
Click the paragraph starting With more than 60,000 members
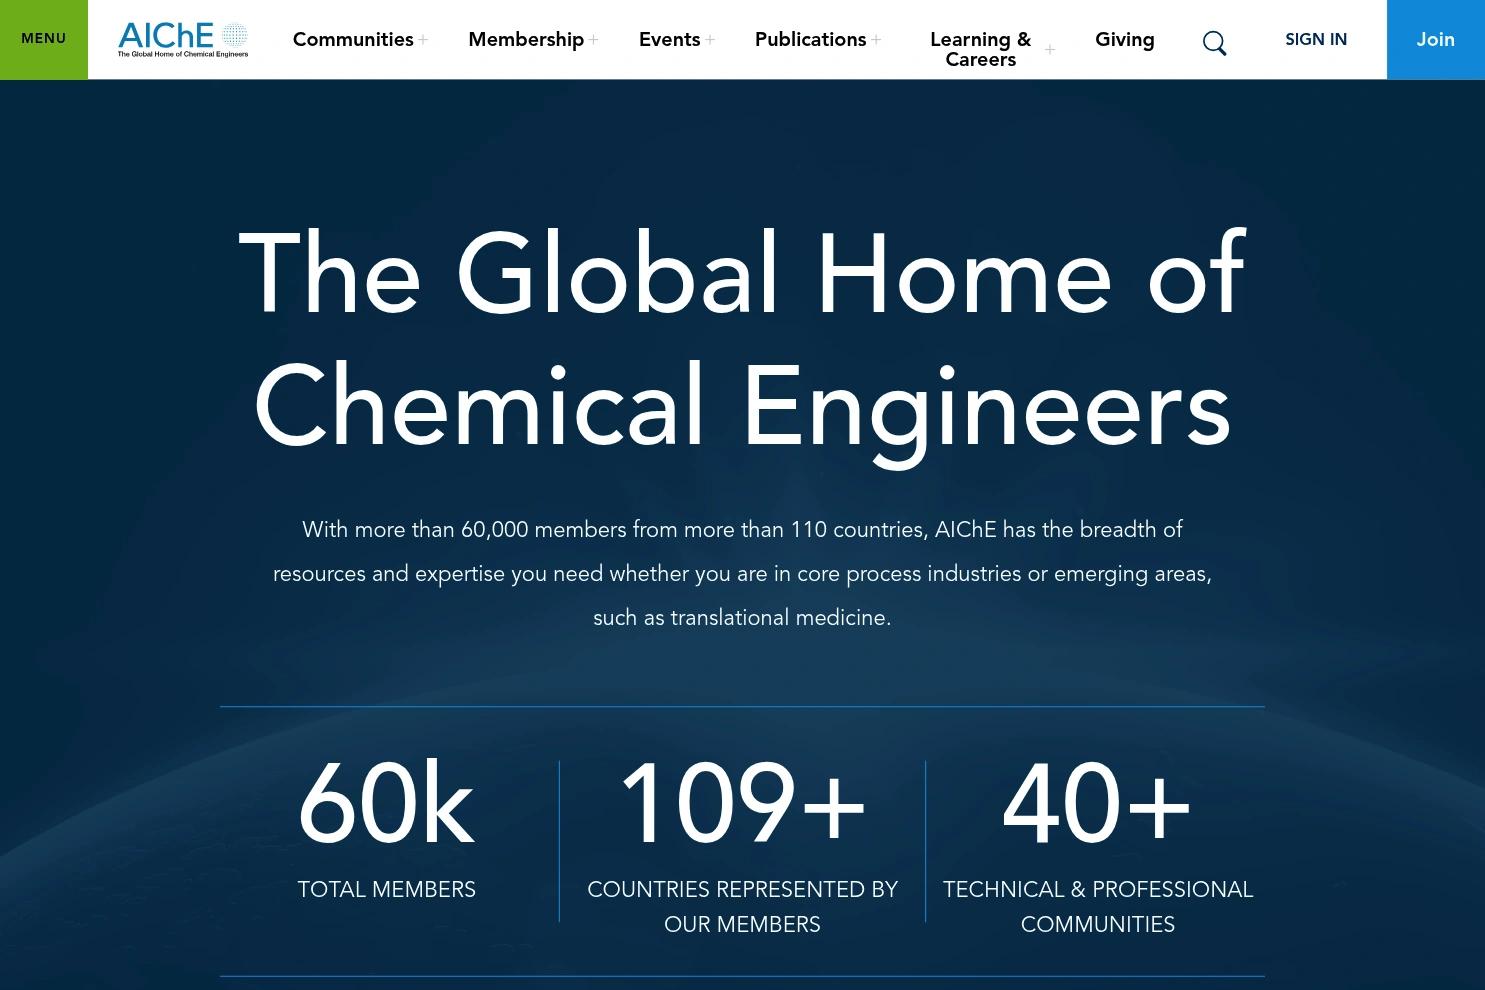pyautogui.click(x=742, y=574)
